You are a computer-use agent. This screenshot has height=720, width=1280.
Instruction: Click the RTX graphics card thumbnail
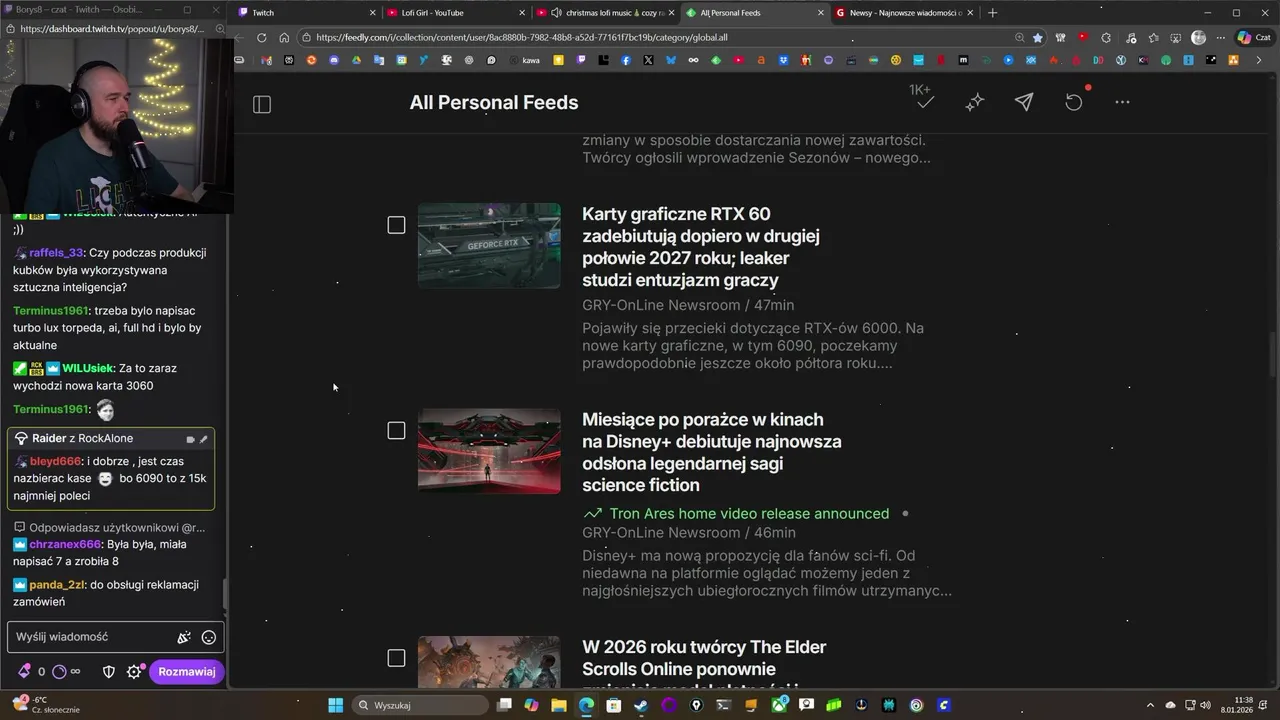[489, 246]
